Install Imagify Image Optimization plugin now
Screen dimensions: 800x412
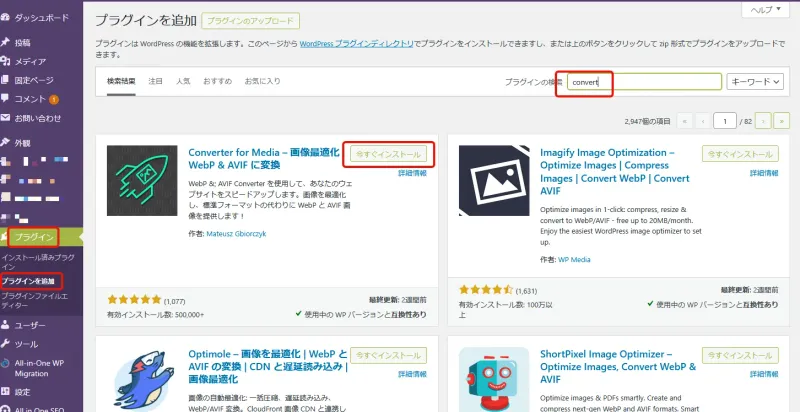point(740,154)
